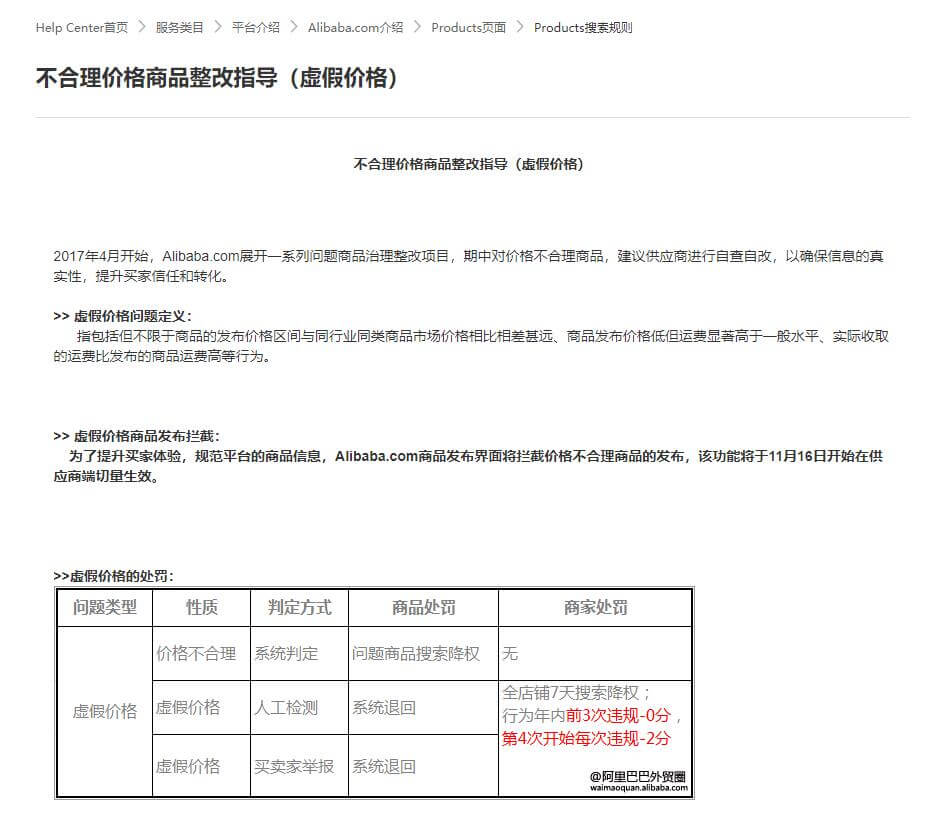
Task: Navigate to the 平台介绍 breadcrumb
Action: click(x=256, y=28)
